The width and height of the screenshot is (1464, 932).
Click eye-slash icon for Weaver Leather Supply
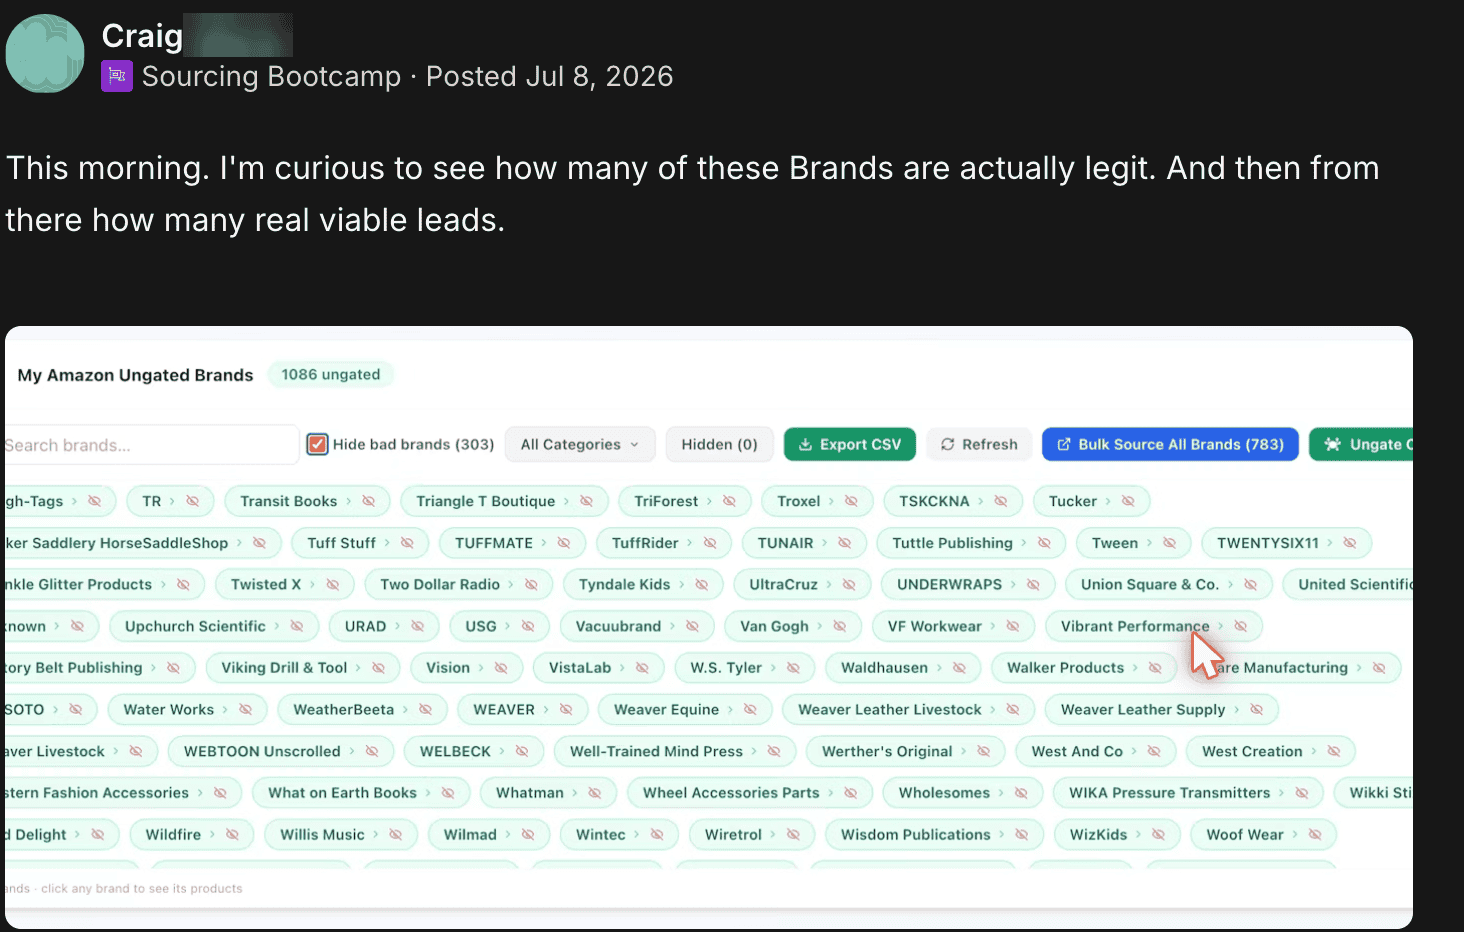[x=1257, y=709]
